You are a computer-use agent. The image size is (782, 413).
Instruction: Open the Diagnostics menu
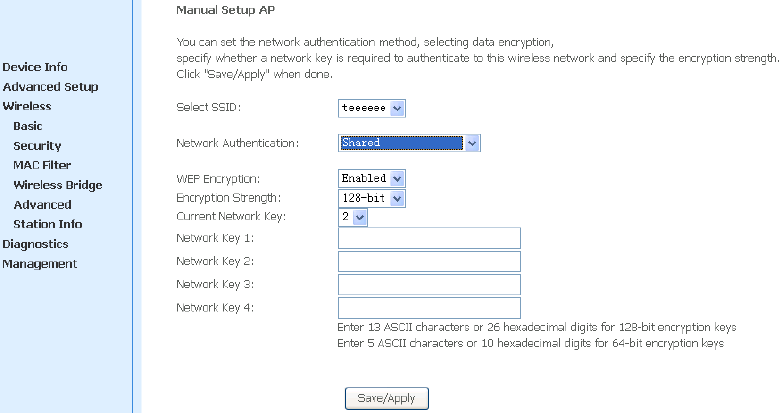pyautogui.click(x=35, y=244)
